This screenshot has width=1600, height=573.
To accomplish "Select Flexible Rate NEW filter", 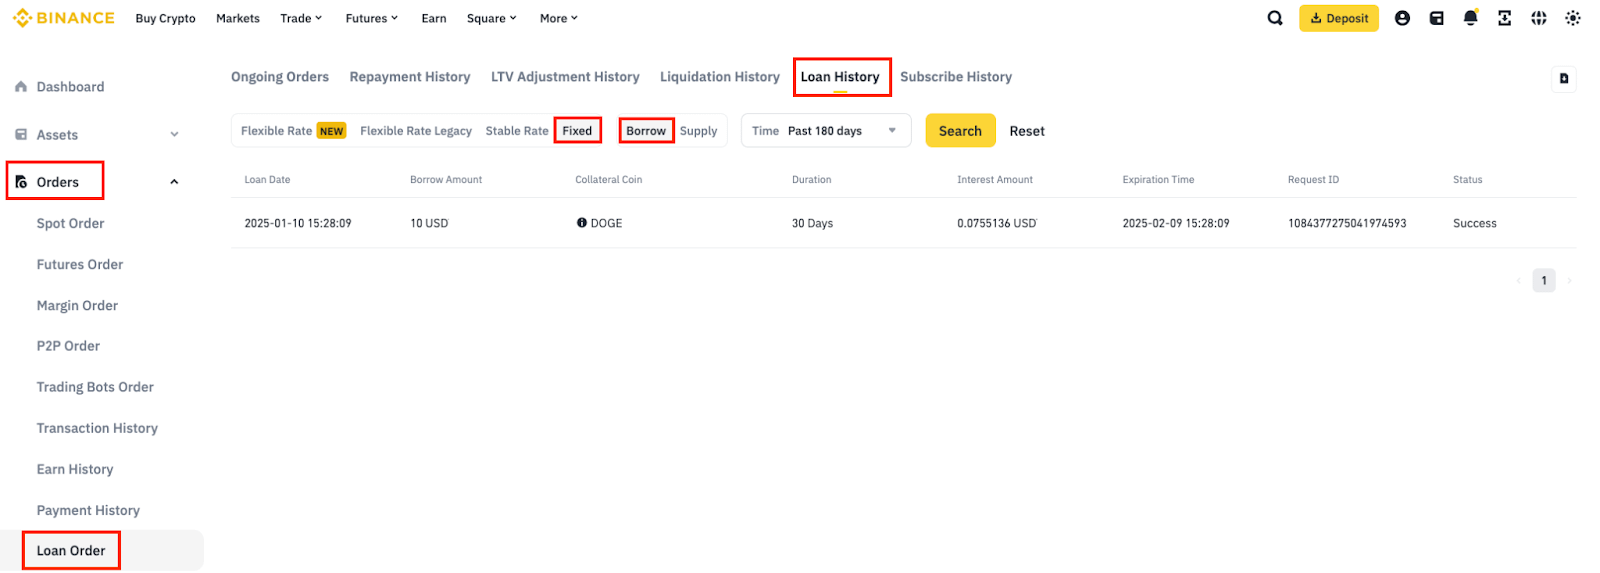I will click(293, 131).
